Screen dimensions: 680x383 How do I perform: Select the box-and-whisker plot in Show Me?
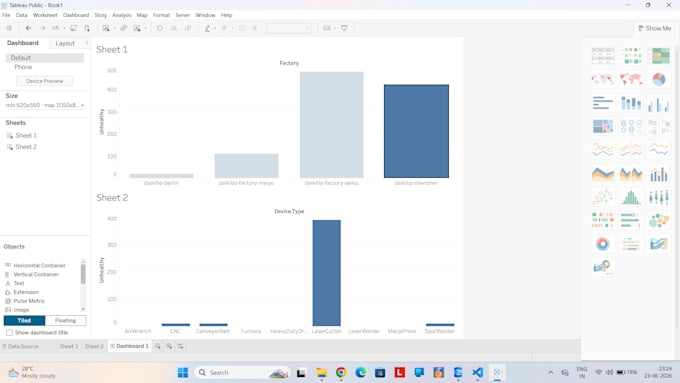(659, 197)
